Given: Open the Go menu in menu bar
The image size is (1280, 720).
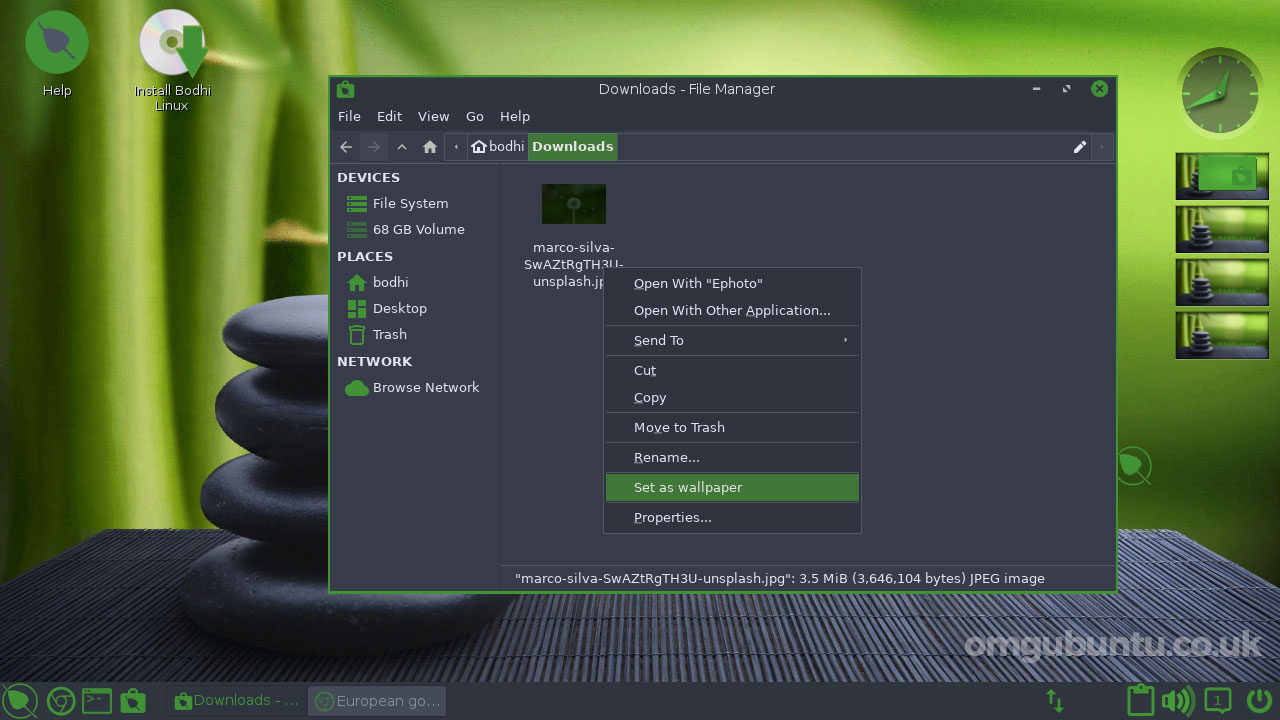Looking at the screenshot, I should click(x=475, y=117).
